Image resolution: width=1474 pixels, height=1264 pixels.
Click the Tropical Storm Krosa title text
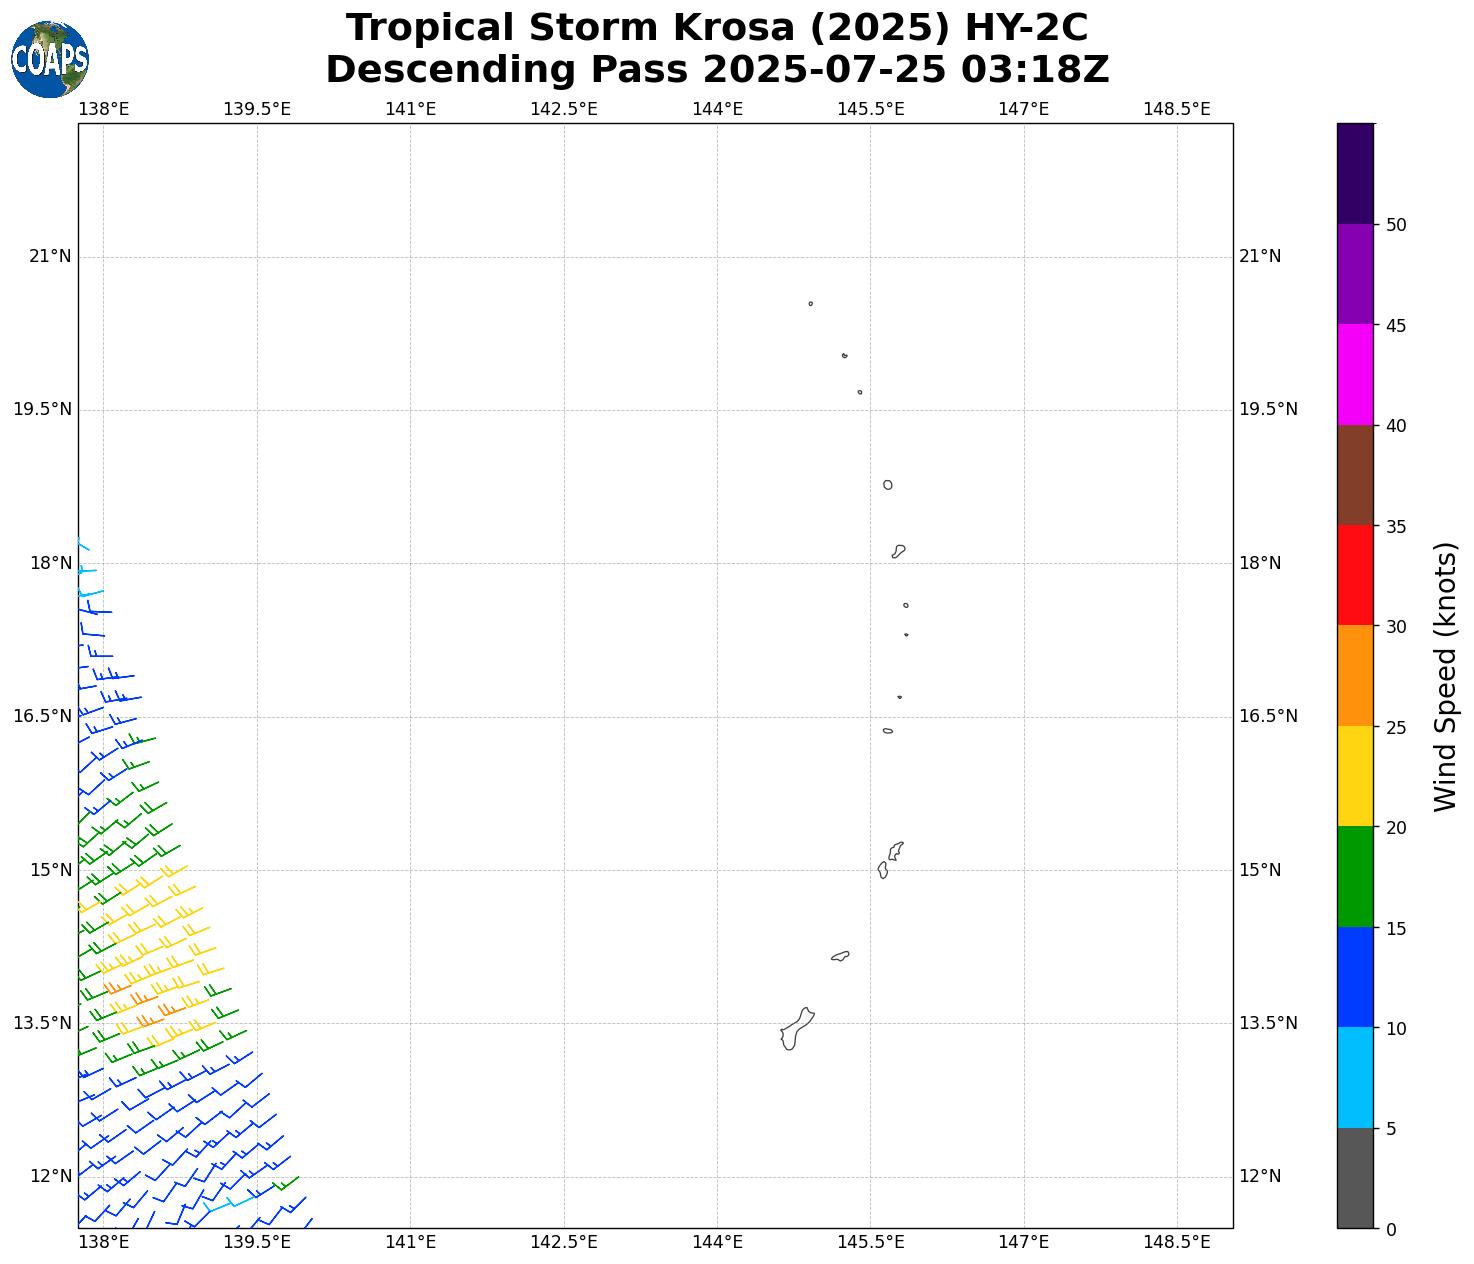tap(717, 28)
